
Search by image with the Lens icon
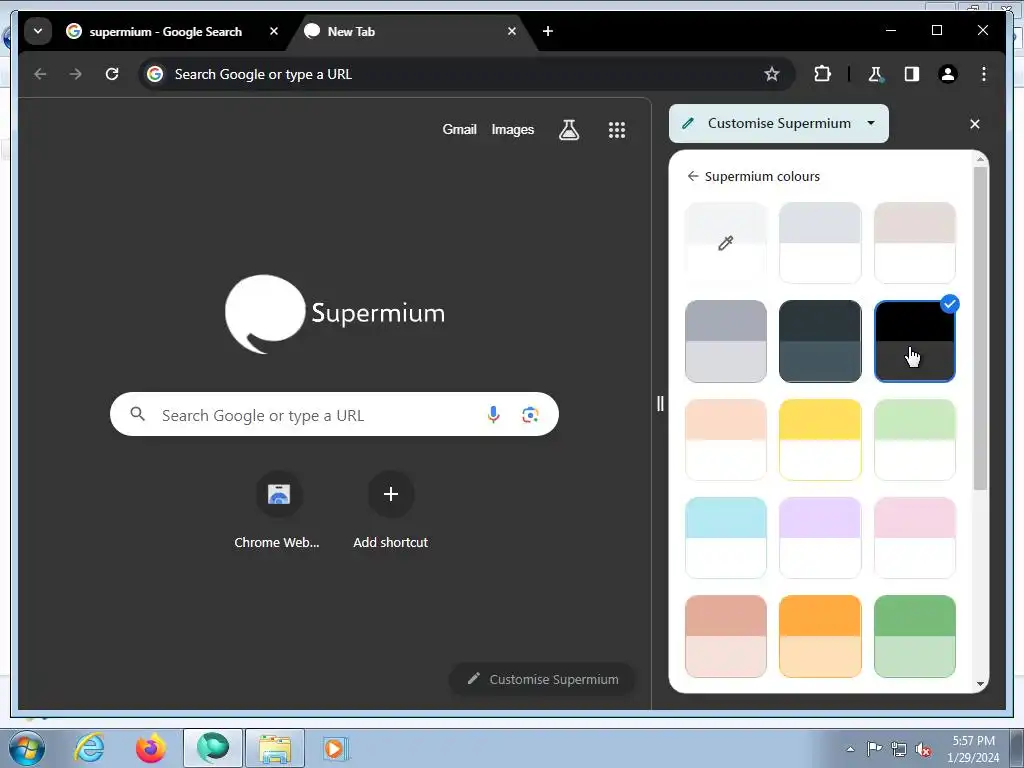pyautogui.click(x=530, y=415)
